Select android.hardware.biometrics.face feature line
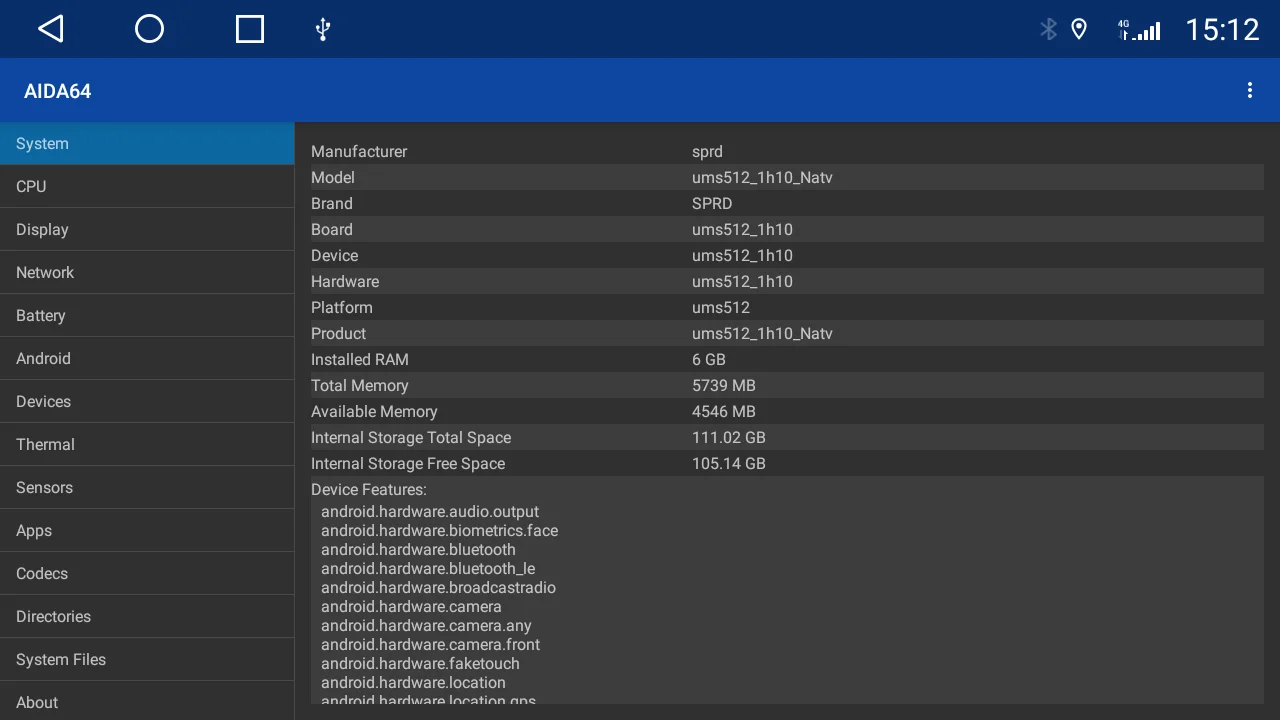Screen dimensions: 1280x720 coord(440,531)
